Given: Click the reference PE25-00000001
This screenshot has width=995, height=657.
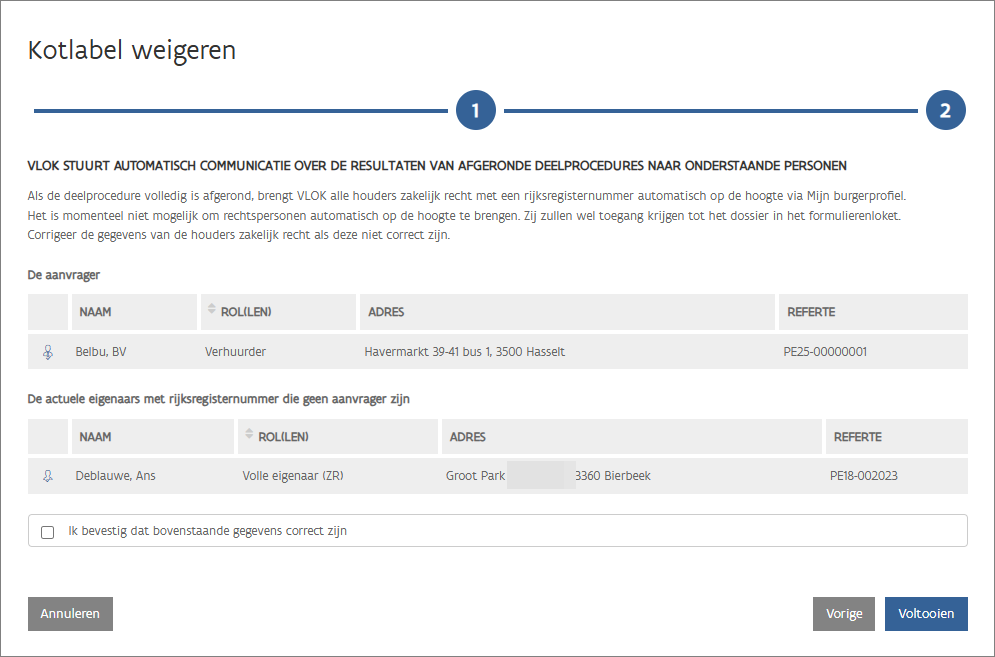Looking at the screenshot, I should click(825, 352).
